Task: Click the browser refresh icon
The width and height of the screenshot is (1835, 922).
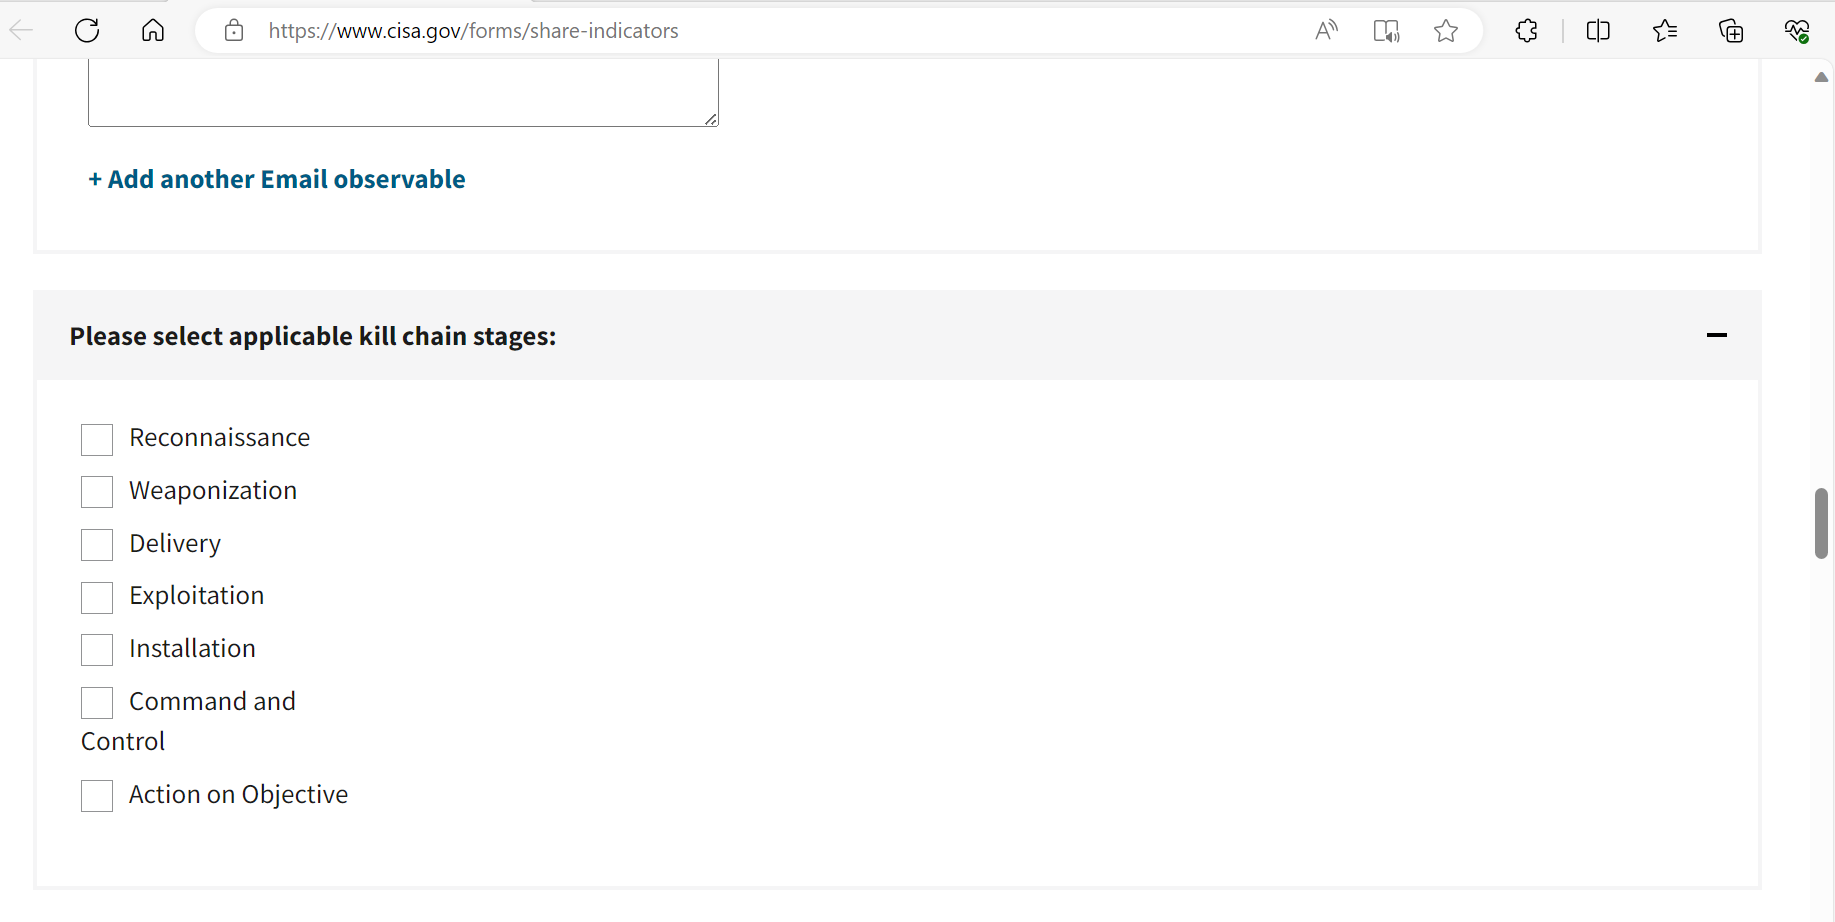Action: click(87, 31)
